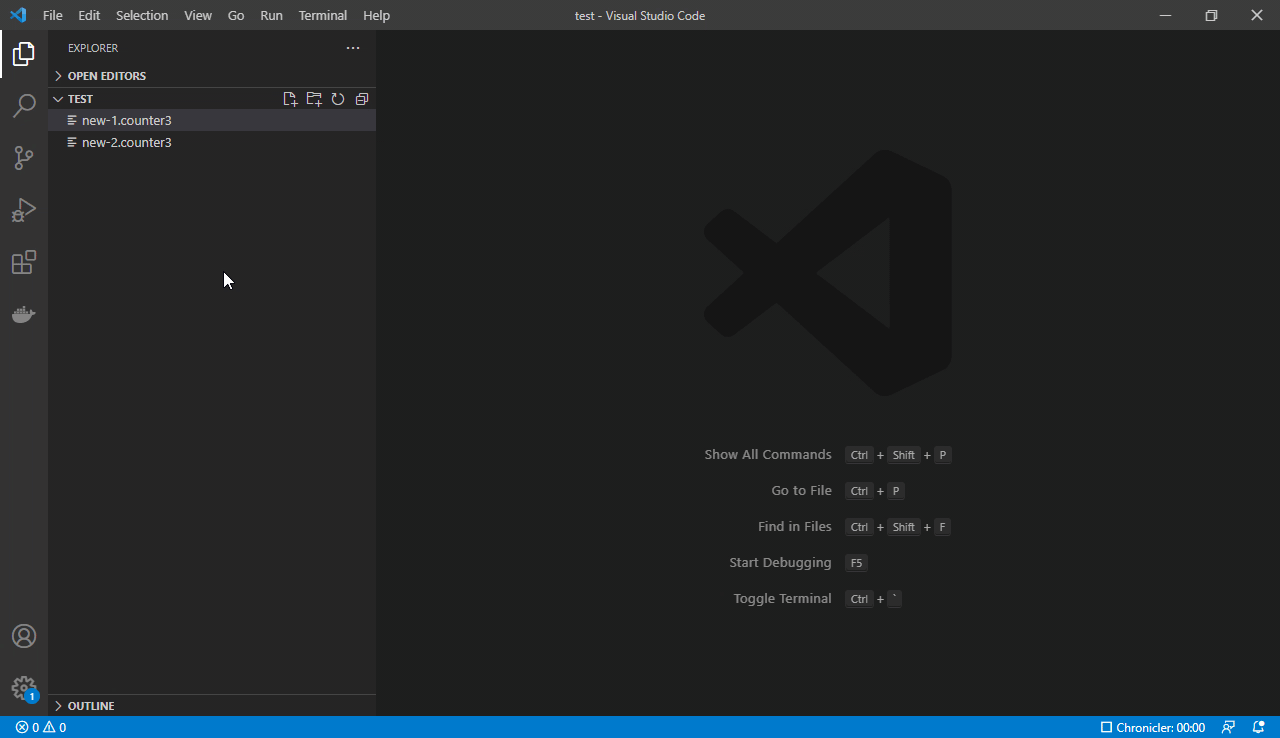The height and width of the screenshot is (738, 1280).
Task: Open the Run menu
Action: (271, 15)
